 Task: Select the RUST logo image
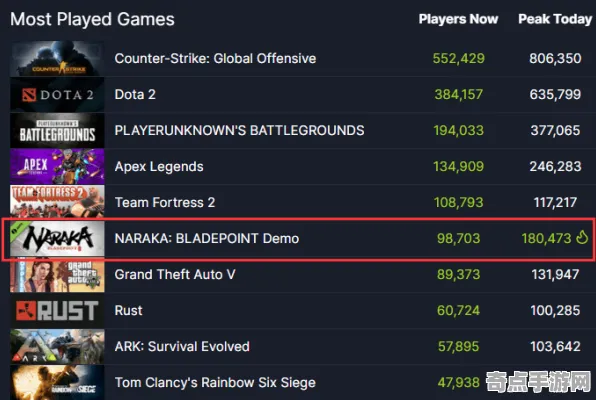[x=57, y=310]
